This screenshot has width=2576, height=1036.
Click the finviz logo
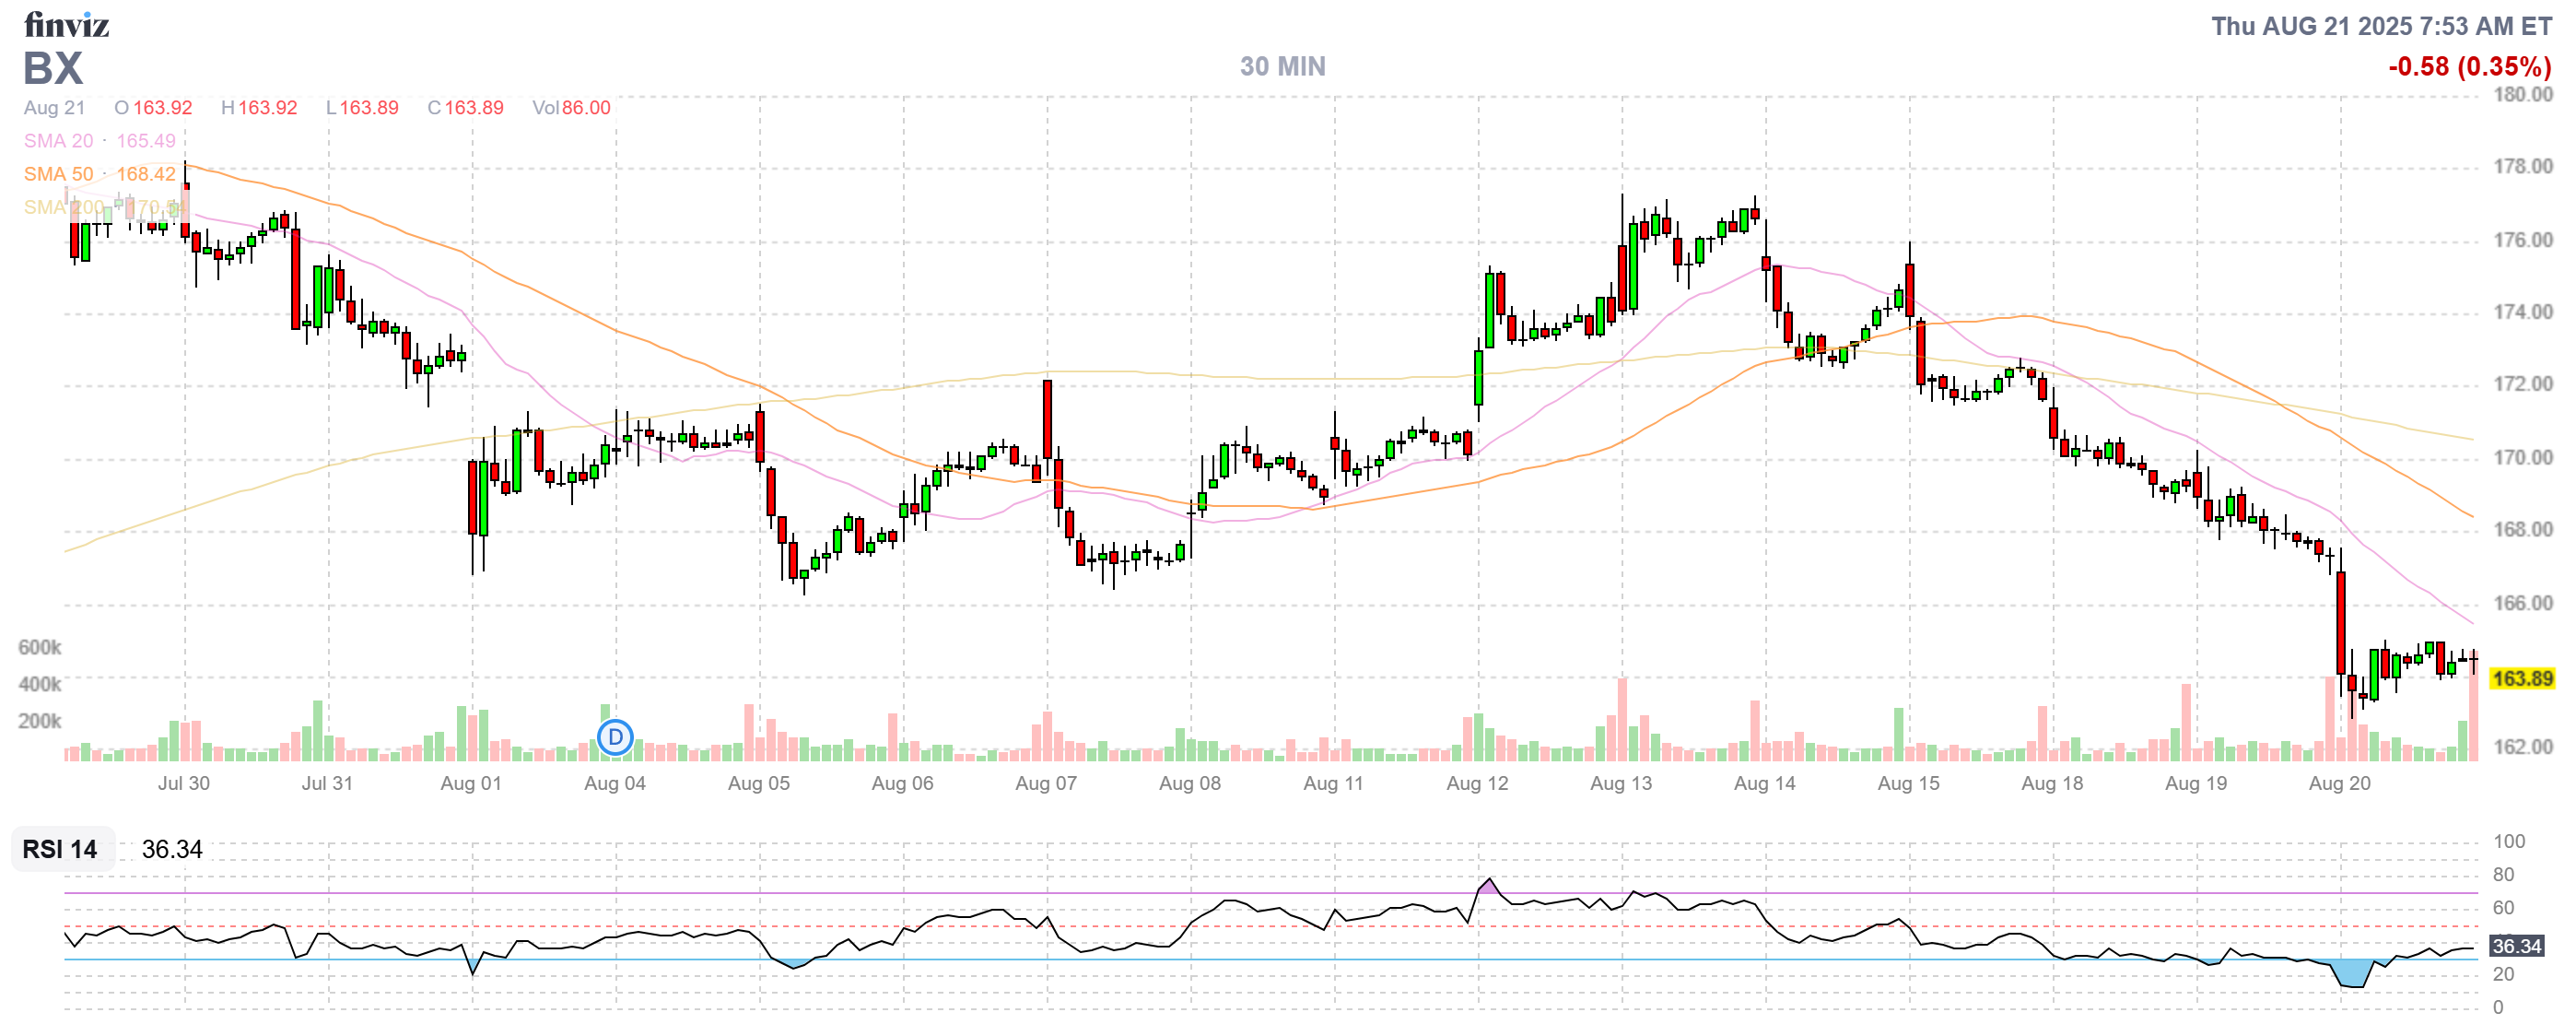[x=66, y=25]
